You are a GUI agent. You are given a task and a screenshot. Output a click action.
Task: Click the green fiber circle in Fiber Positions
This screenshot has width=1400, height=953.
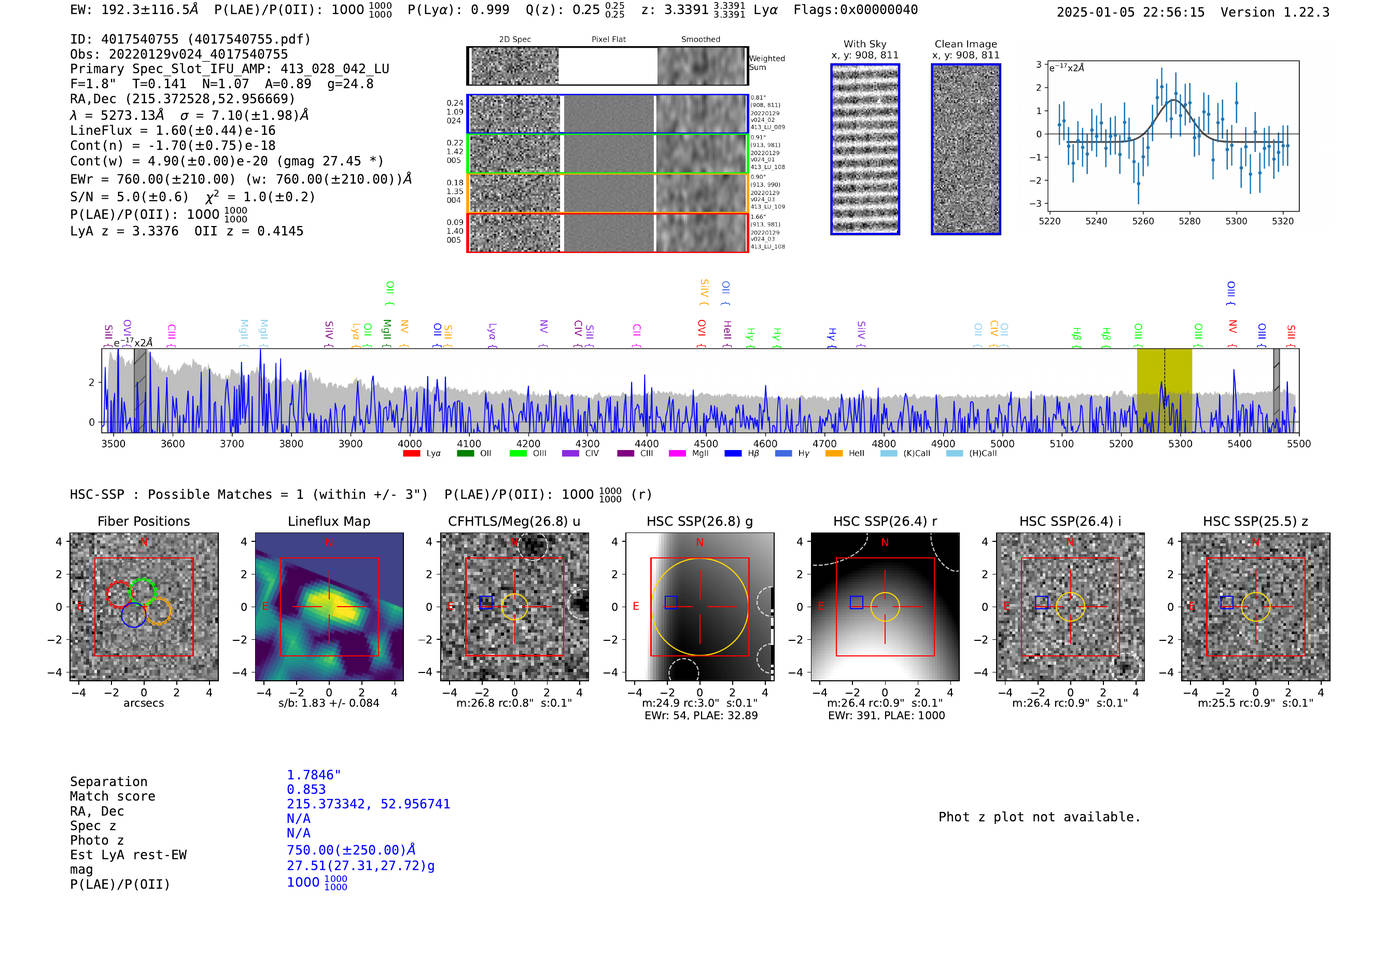coord(143,590)
